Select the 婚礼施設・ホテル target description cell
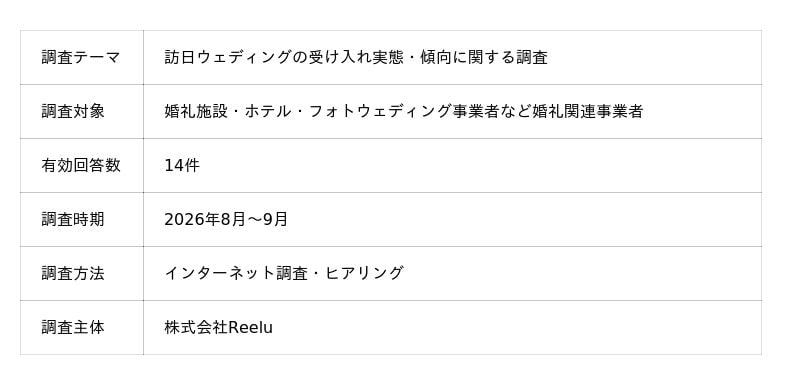The image size is (800, 385). pos(453,112)
